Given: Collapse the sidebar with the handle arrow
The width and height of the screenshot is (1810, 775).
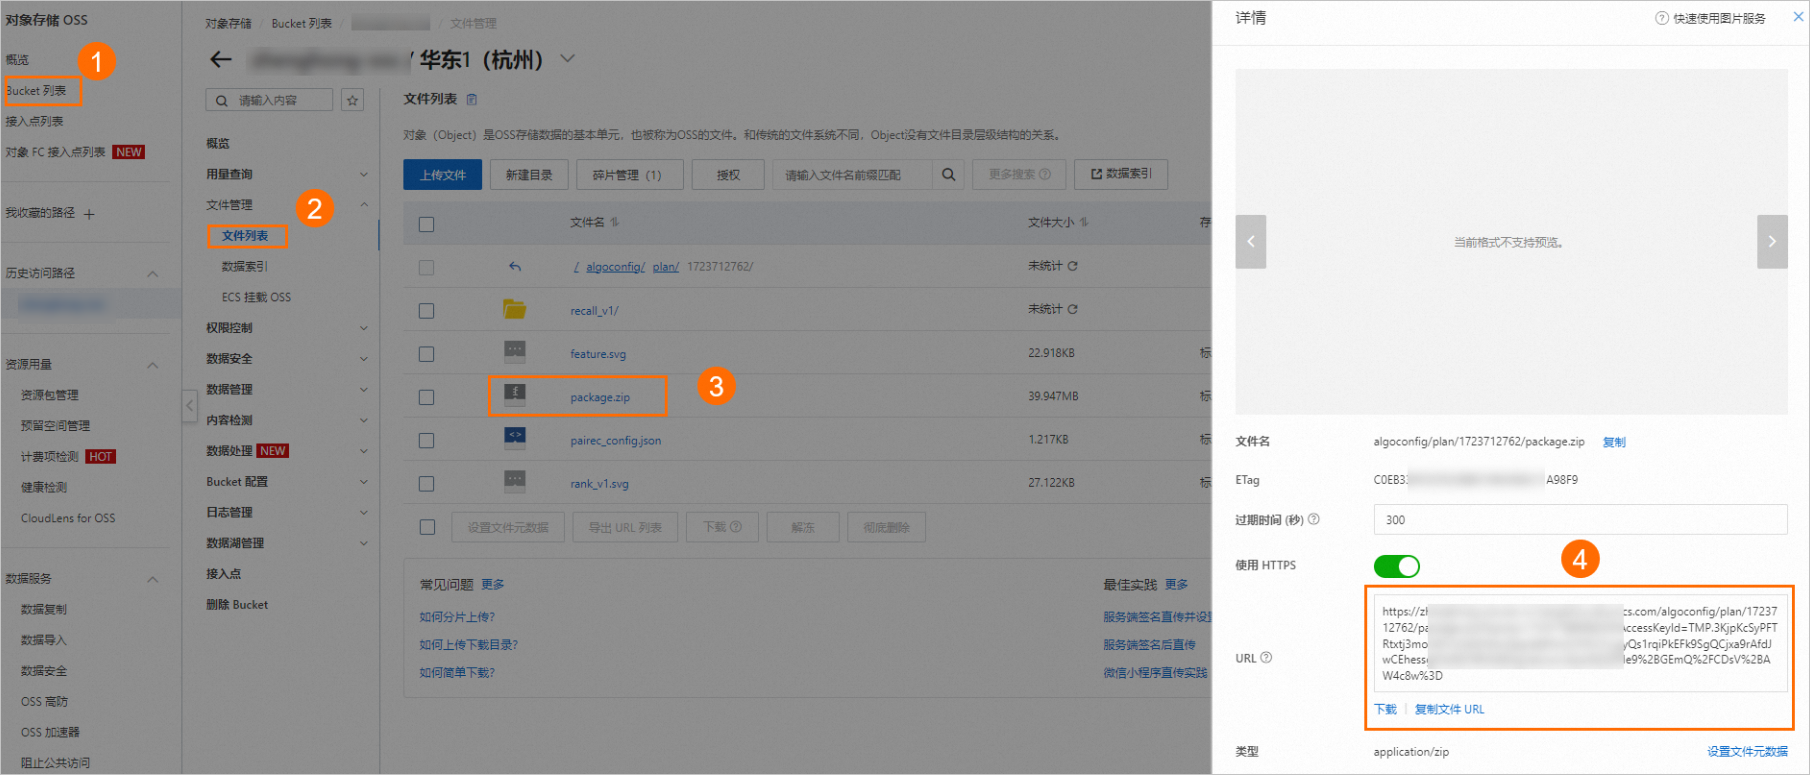Looking at the screenshot, I should click(x=189, y=406).
